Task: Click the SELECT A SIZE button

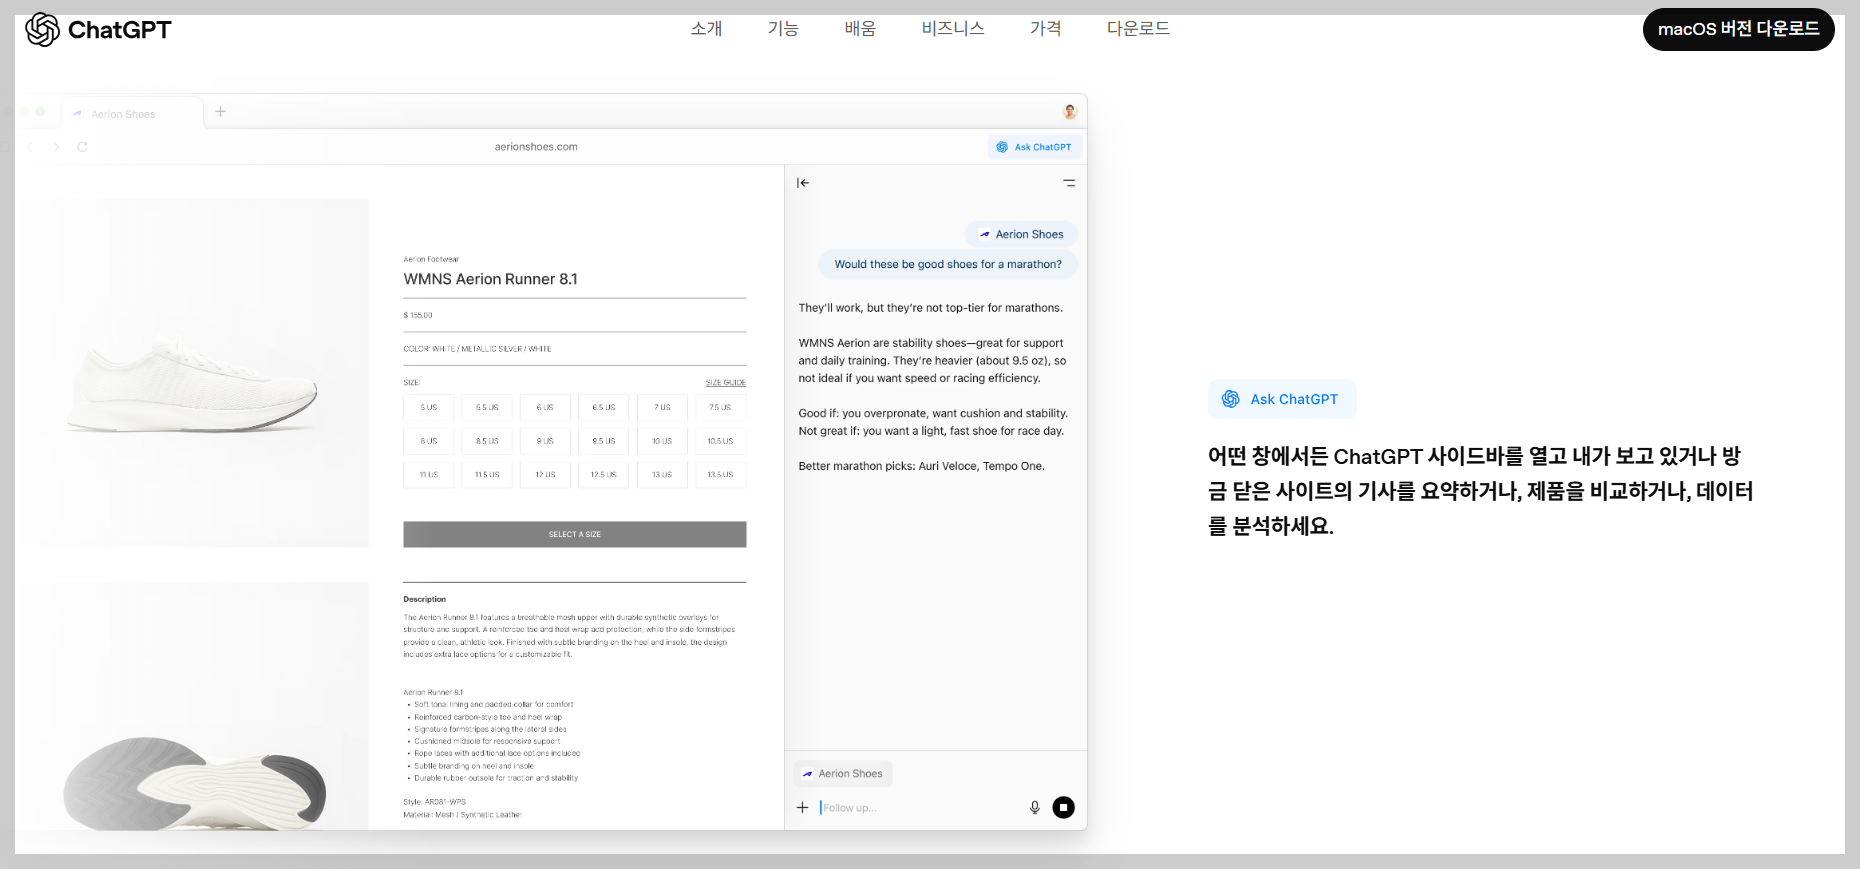Action: (575, 534)
